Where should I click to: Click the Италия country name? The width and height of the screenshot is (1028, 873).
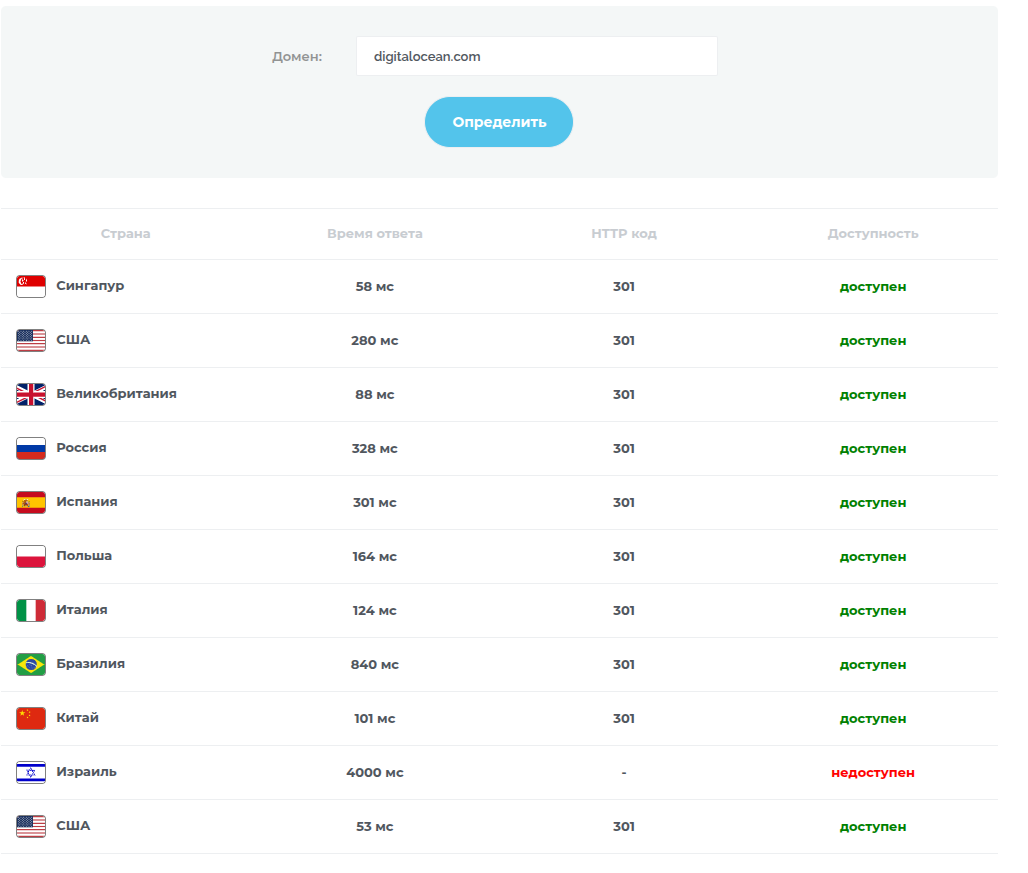pyautogui.click(x=81, y=610)
